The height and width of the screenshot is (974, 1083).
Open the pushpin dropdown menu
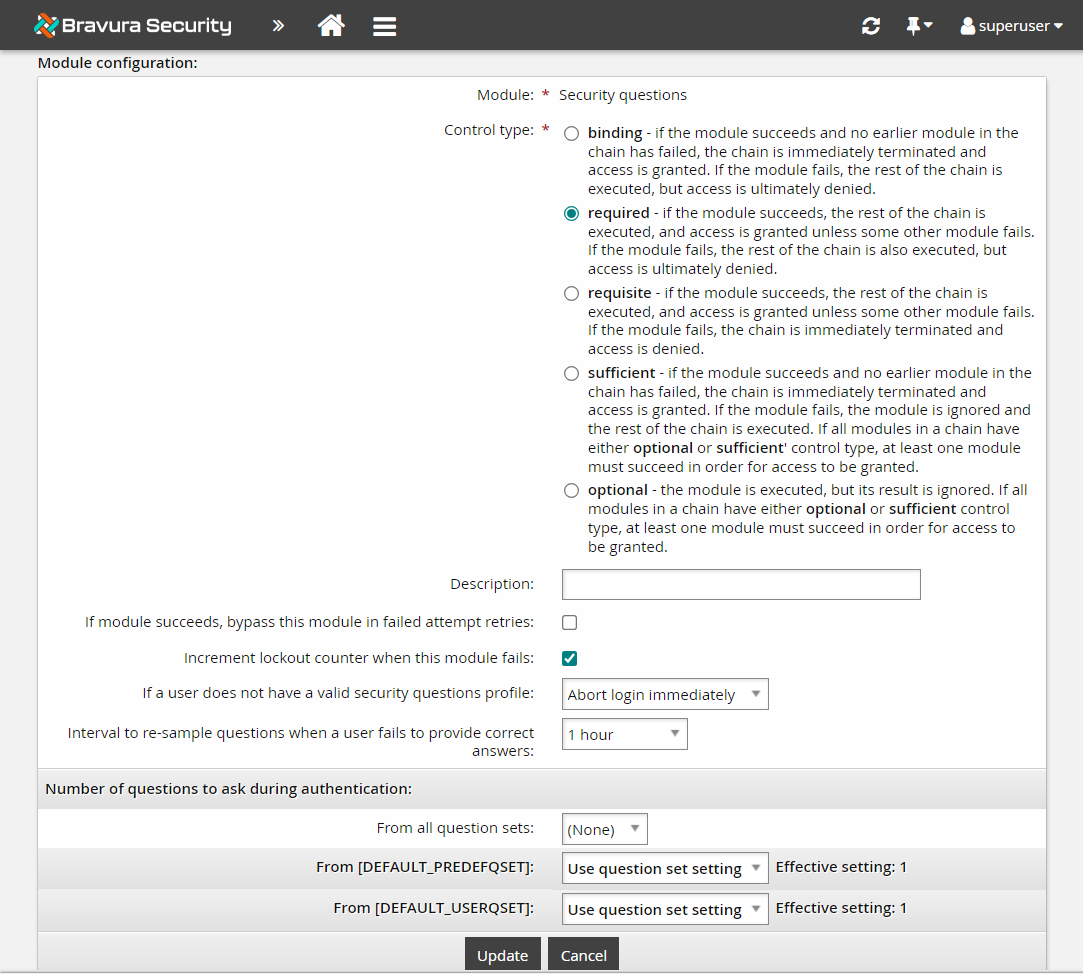click(x=926, y=25)
